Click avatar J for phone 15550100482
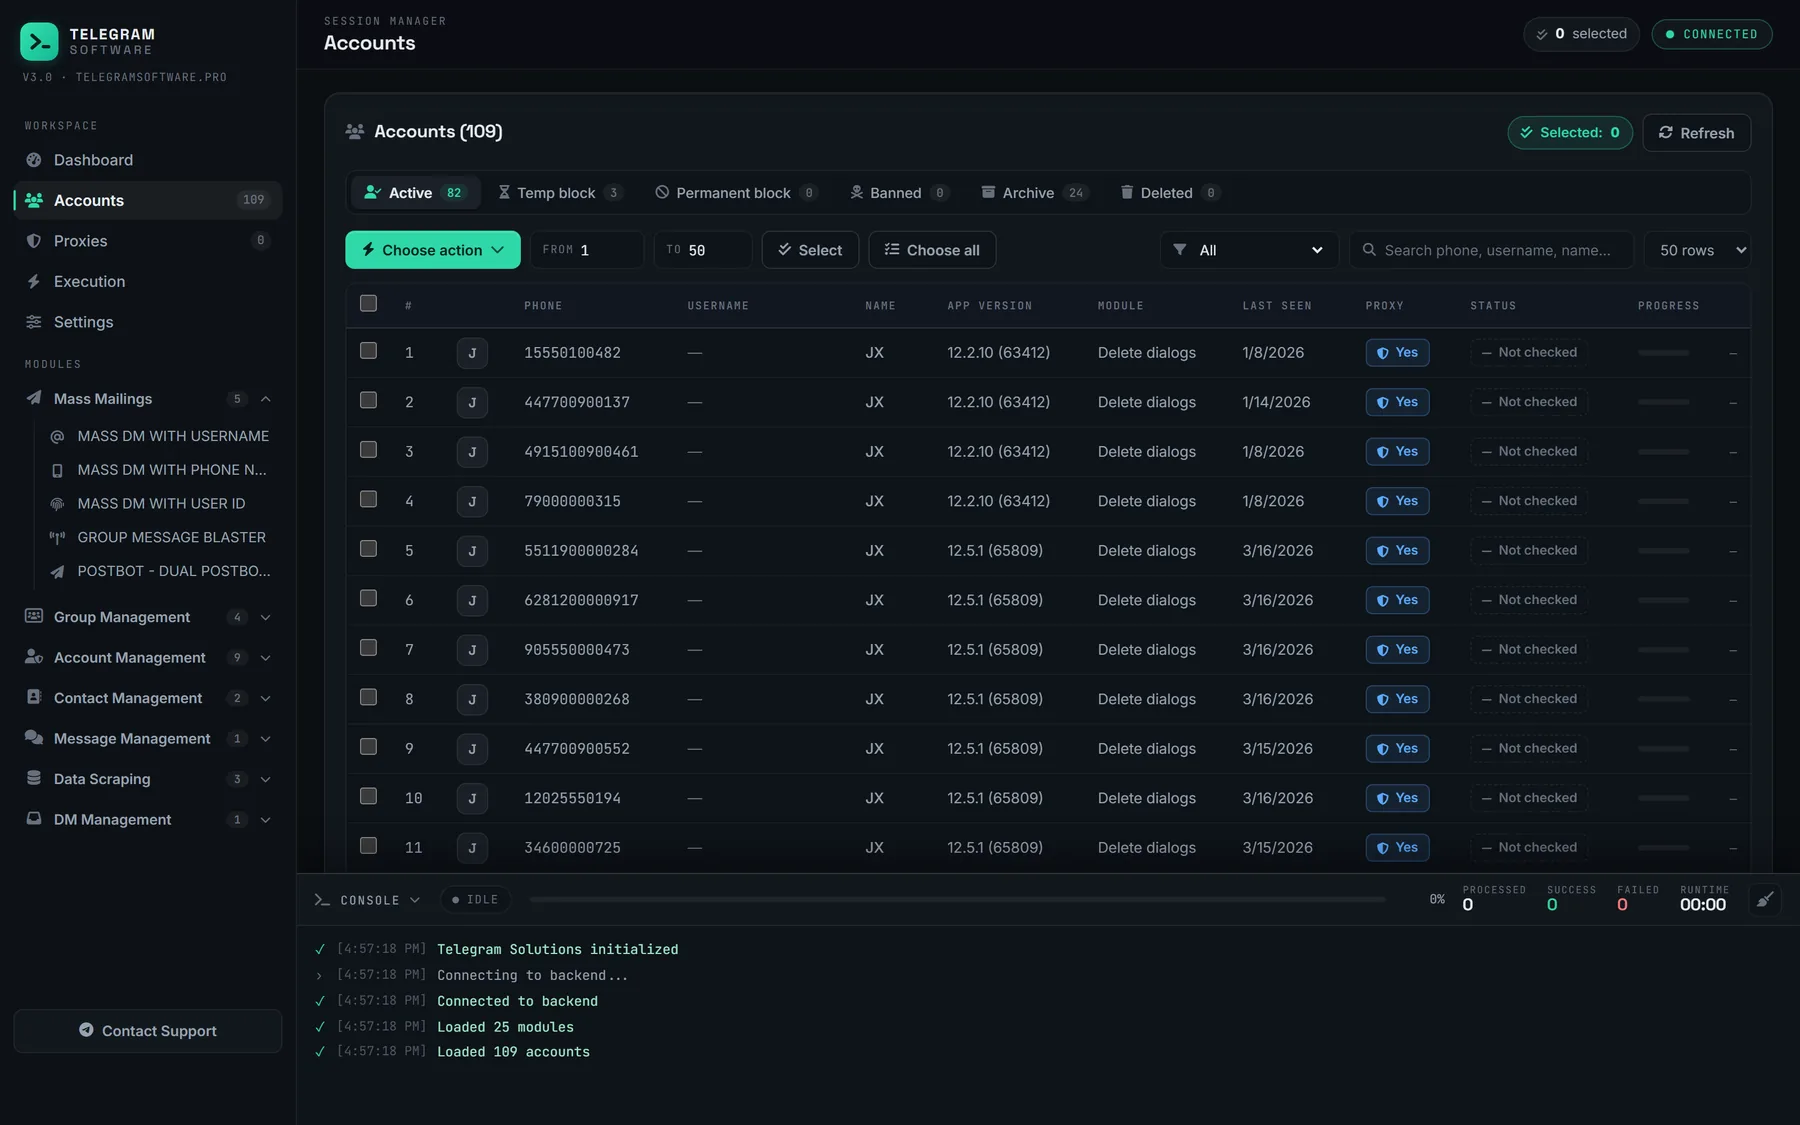Viewport: 1800px width, 1125px height. [472, 353]
